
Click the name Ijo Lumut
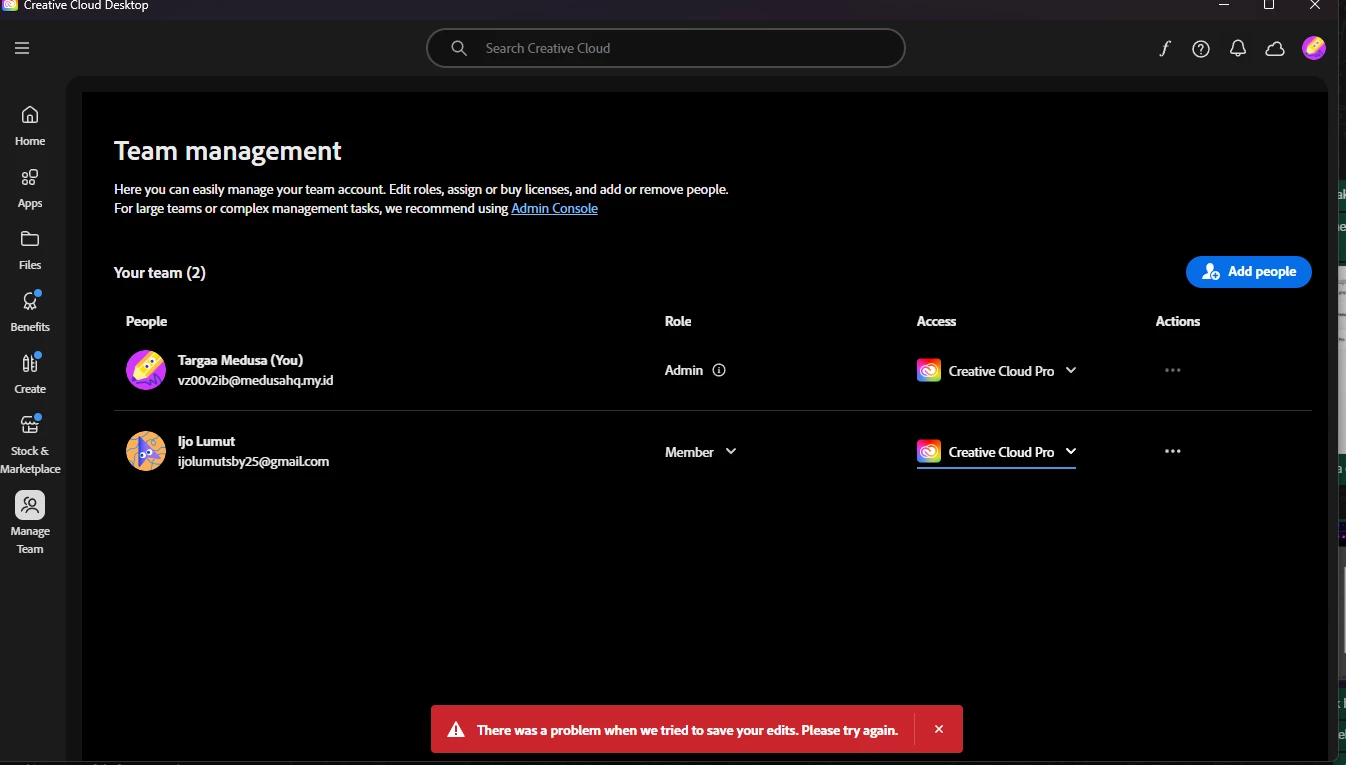207,441
